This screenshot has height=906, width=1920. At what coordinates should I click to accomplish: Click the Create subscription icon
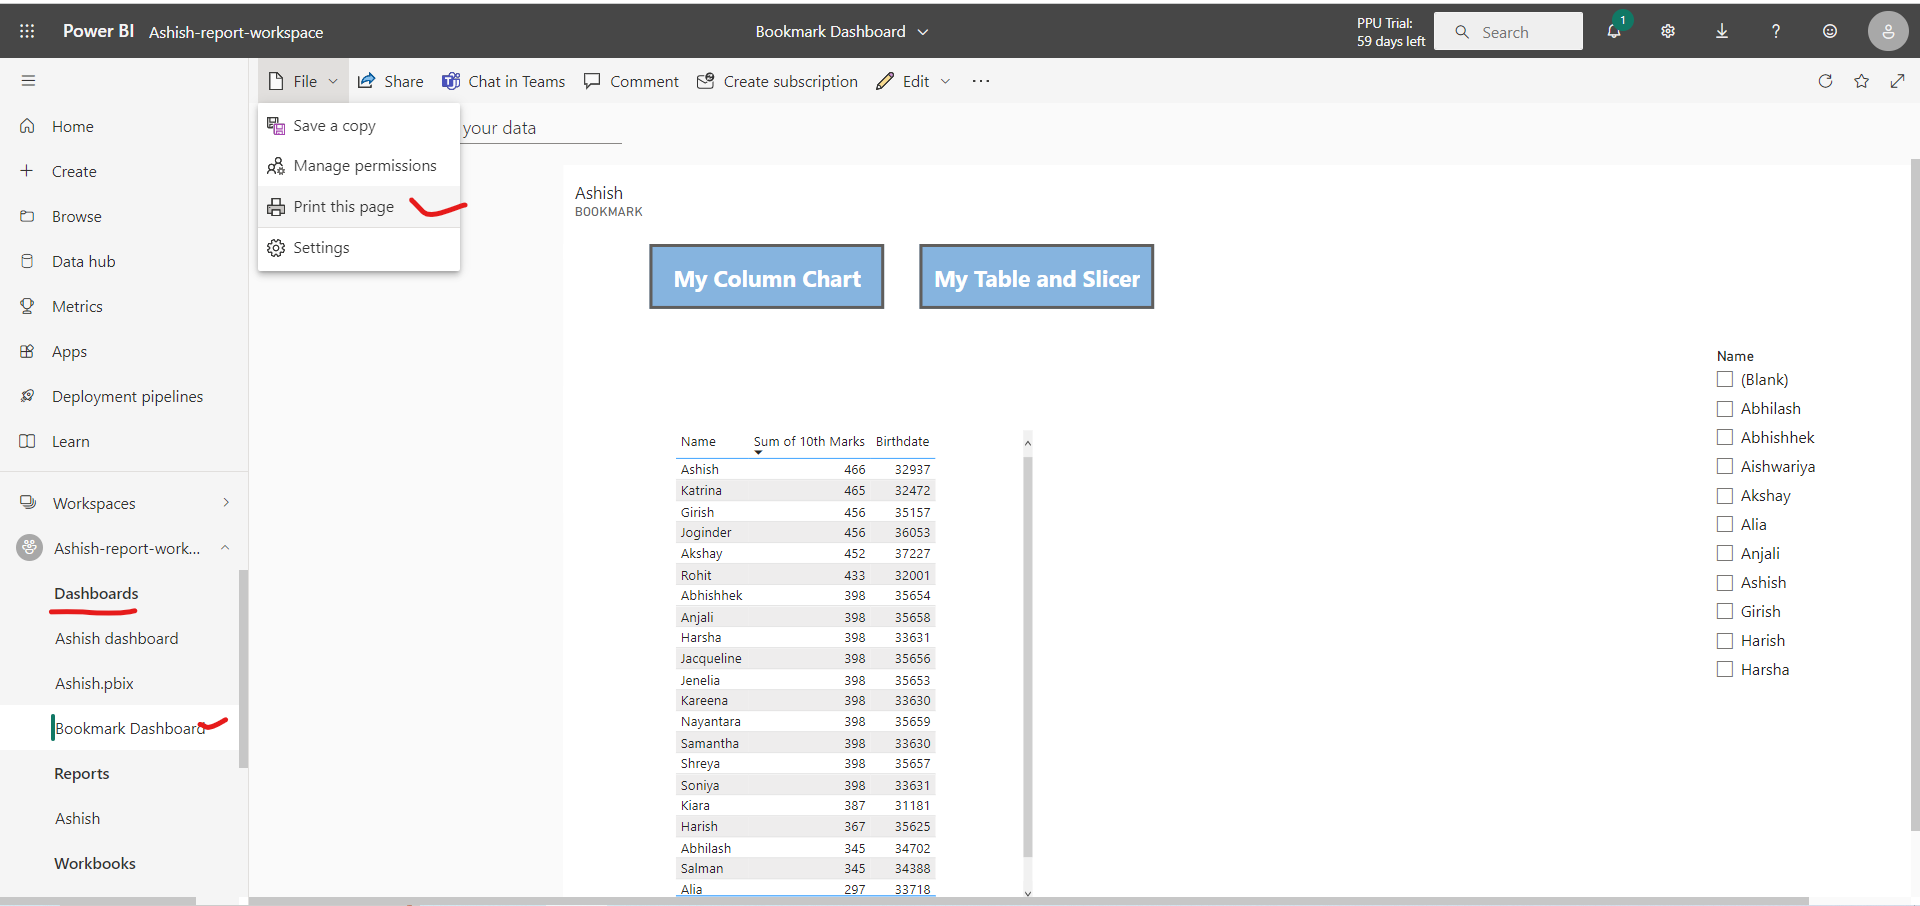pyautogui.click(x=707, y=81)
